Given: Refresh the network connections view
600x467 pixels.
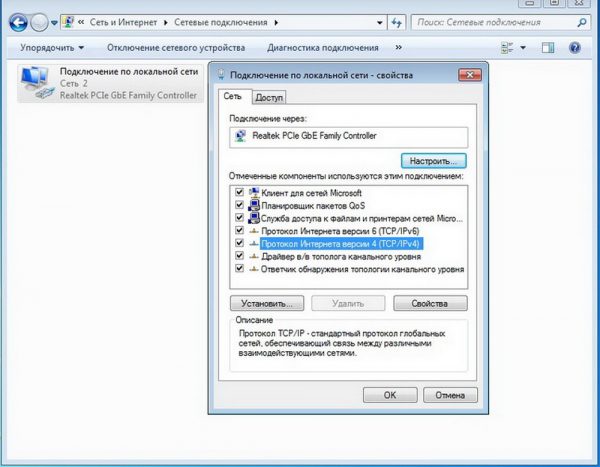Looking at the screenshot, I should click(396, 23).
